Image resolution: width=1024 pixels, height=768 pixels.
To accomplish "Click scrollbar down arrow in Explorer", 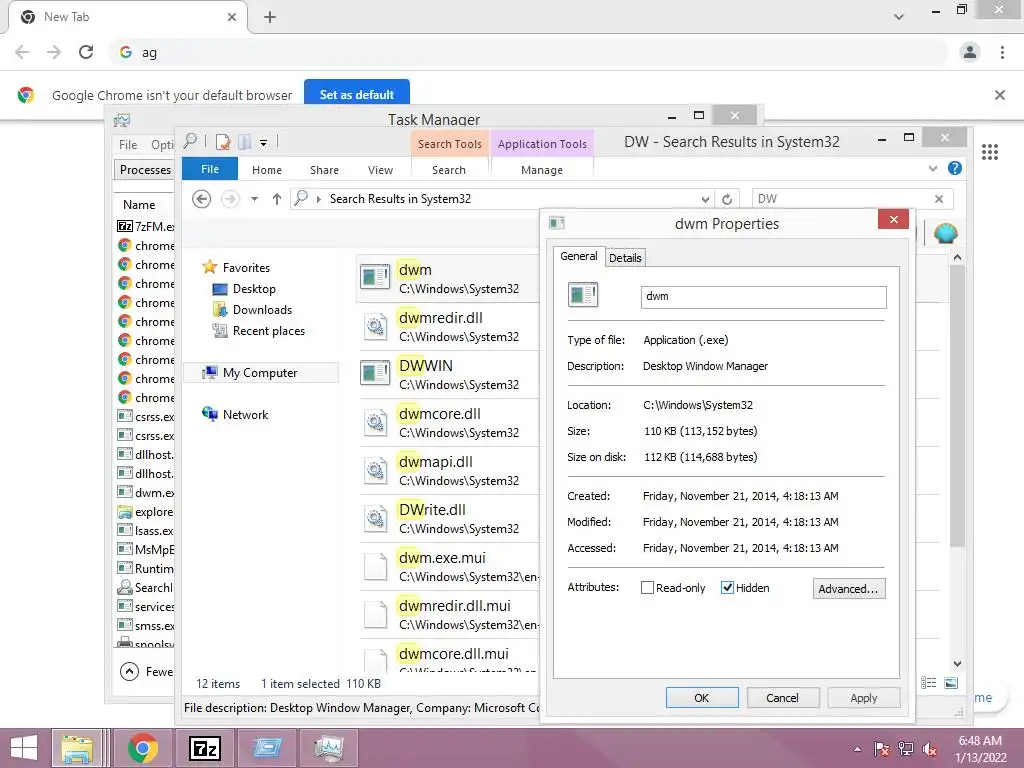I will (957, 664).
